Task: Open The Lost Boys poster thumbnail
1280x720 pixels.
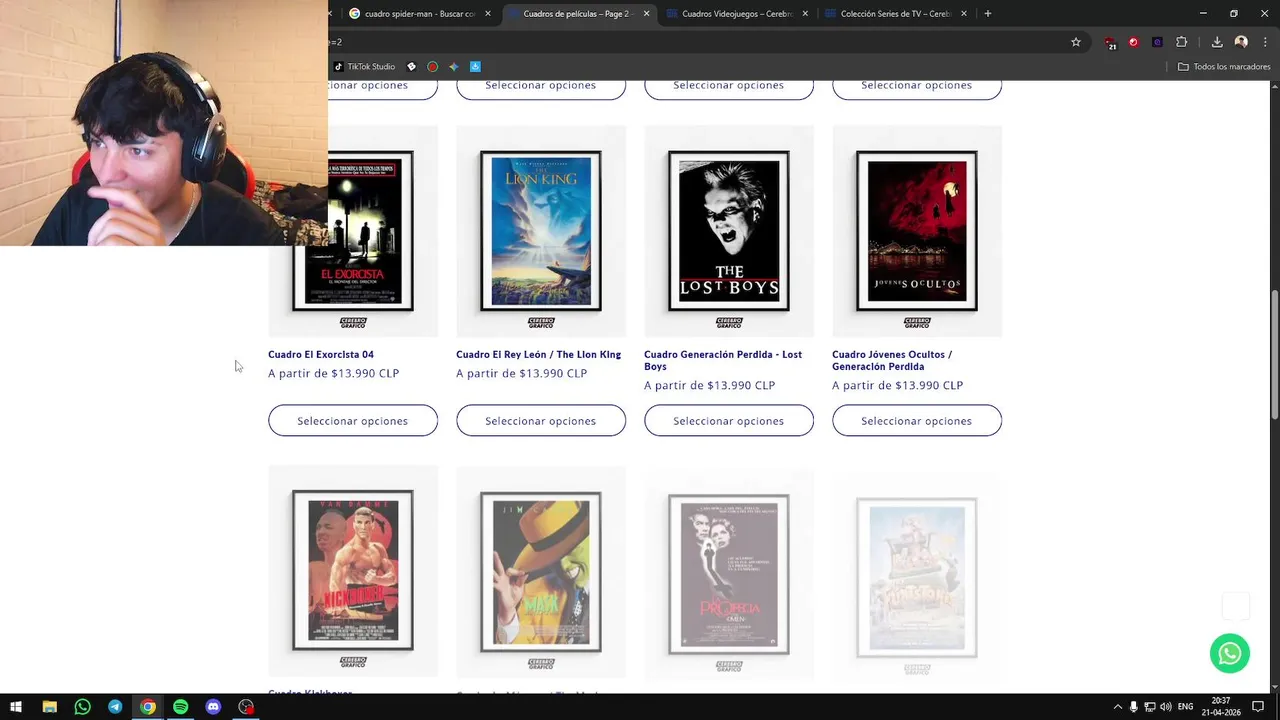Action: point(729,231)
